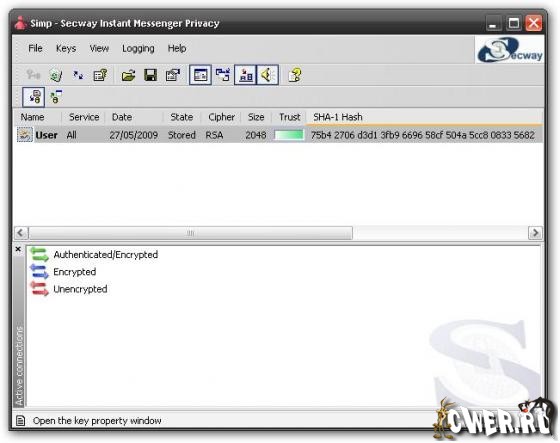Select the key named User

coord(46,135)
